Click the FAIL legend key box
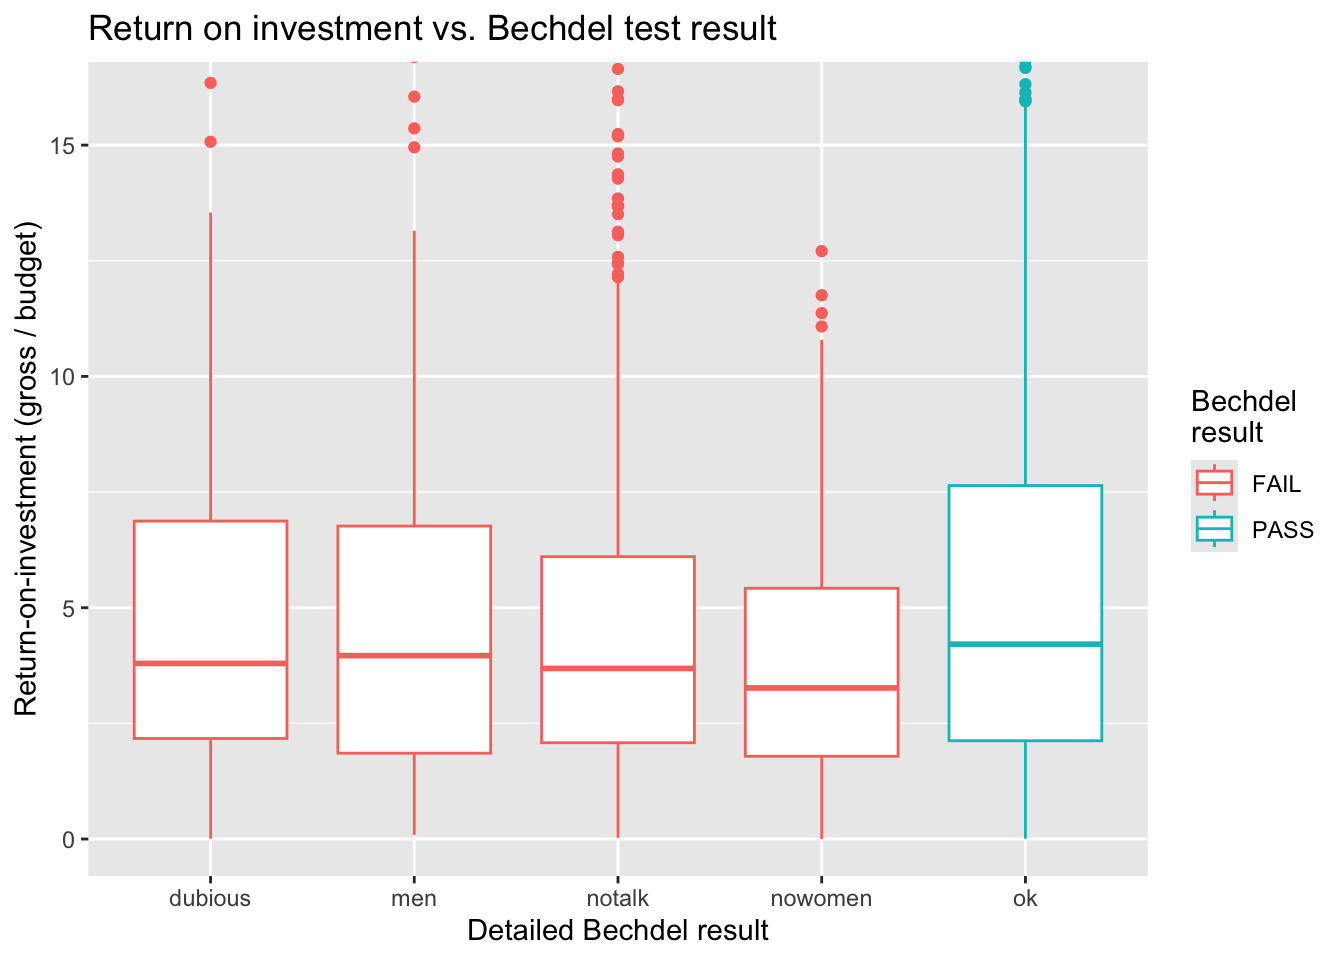1344x960 pixels. point(1214,483)
